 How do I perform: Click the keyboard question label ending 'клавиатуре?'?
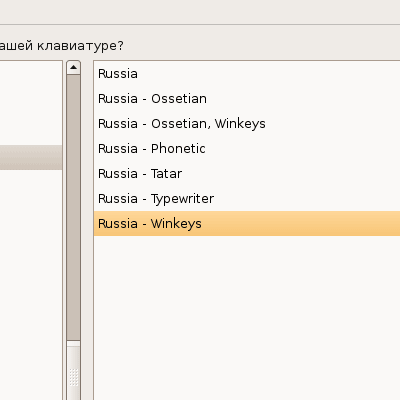[x=62, y=45]
